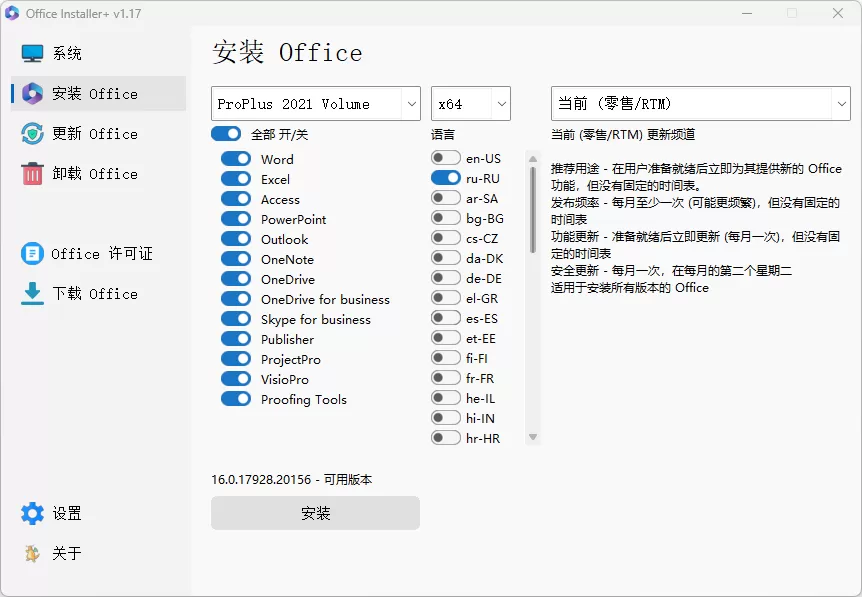The width and height of the screenshot is (862, 597).
Task: Open the 系统 (System) section
Action: [x=62, y=52]
